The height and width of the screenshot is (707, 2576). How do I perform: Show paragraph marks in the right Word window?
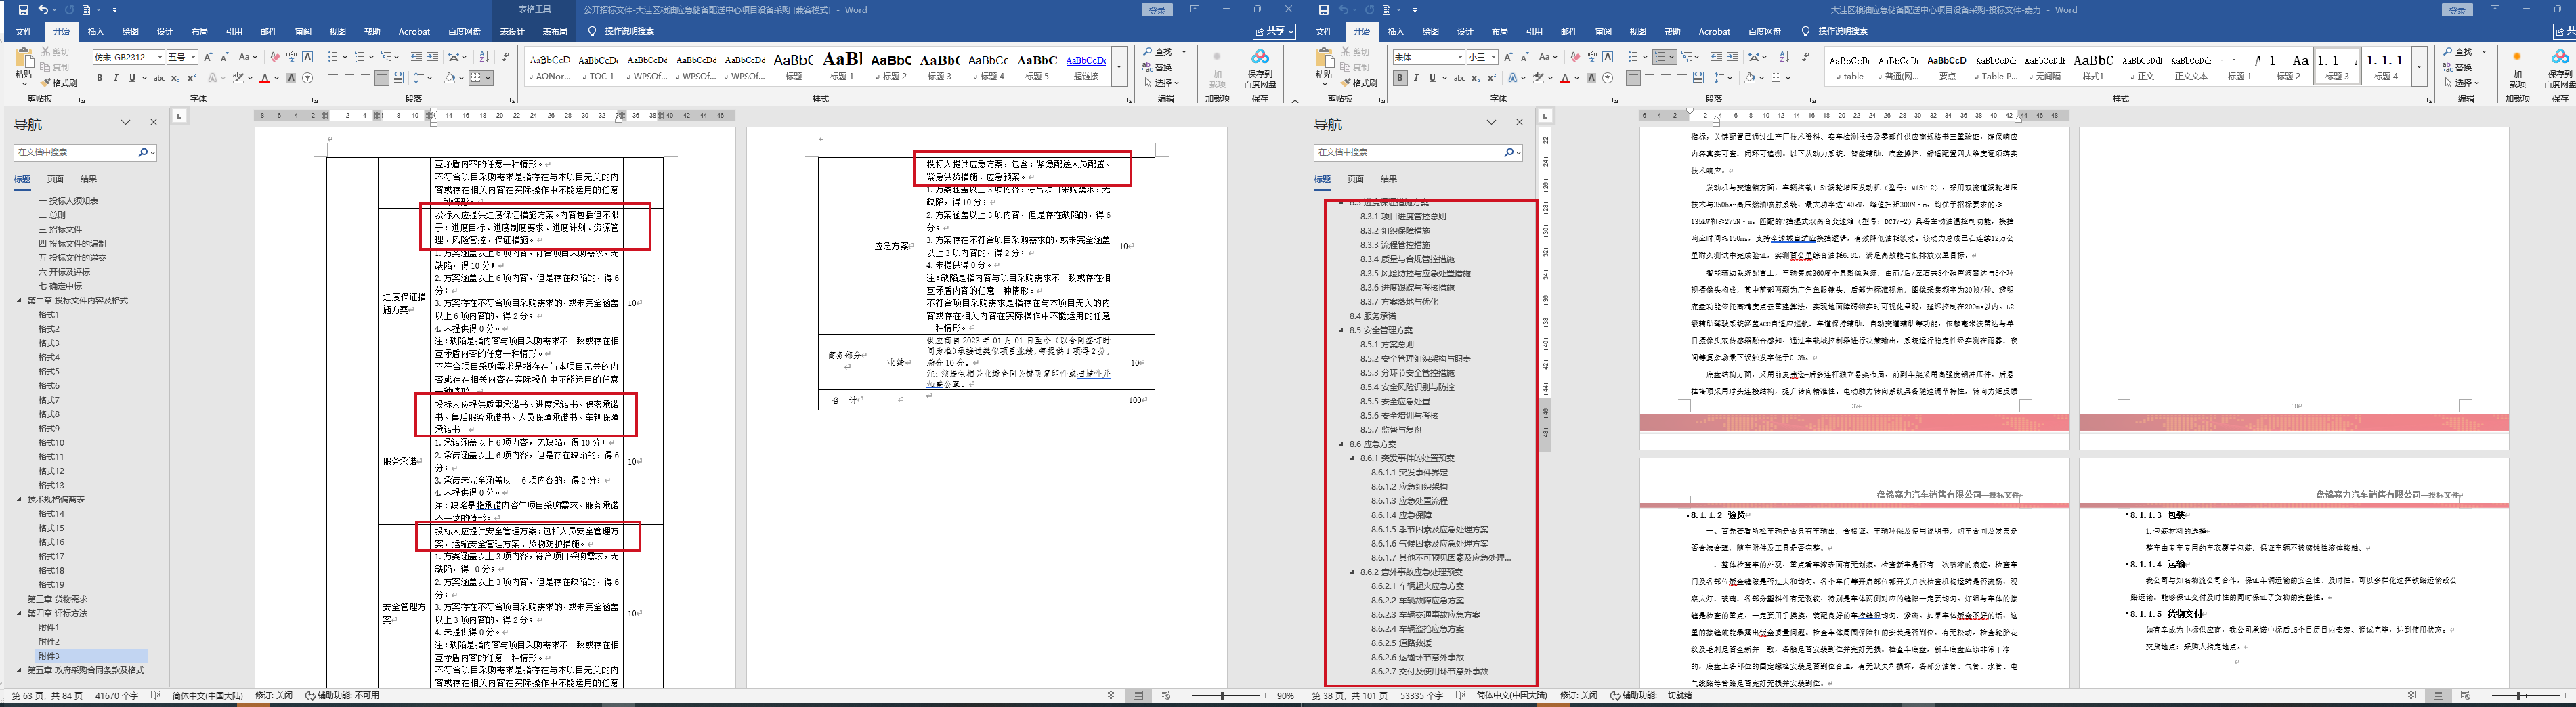point(1805,57)
